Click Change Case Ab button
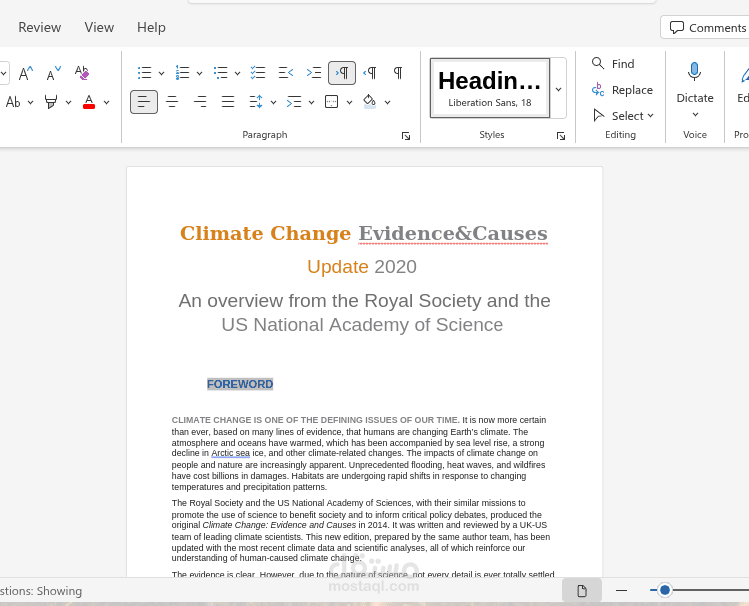This screenshot has height=606, width=749. [13, 102]
